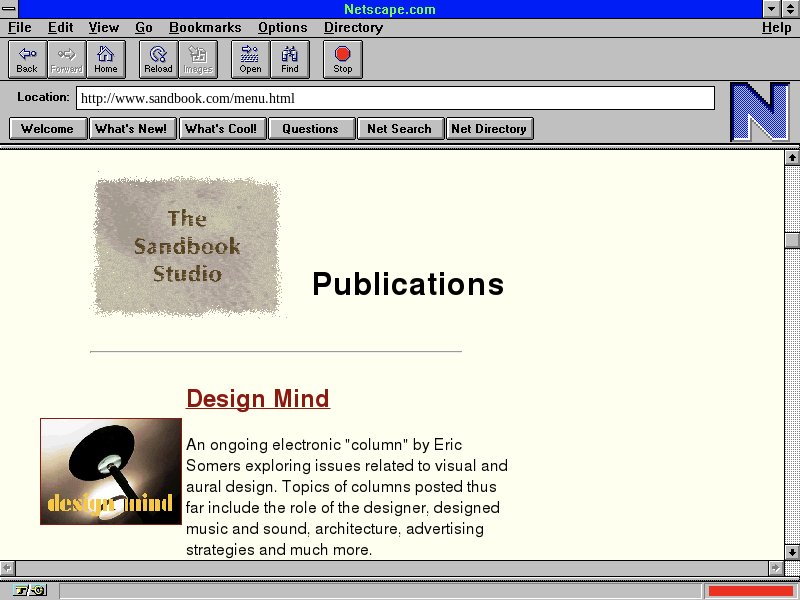The width and height of the screenshot is (800, 600).
Task: Open the Bookmarks menu
Action: pyautogui.click(x=204, y=28)
